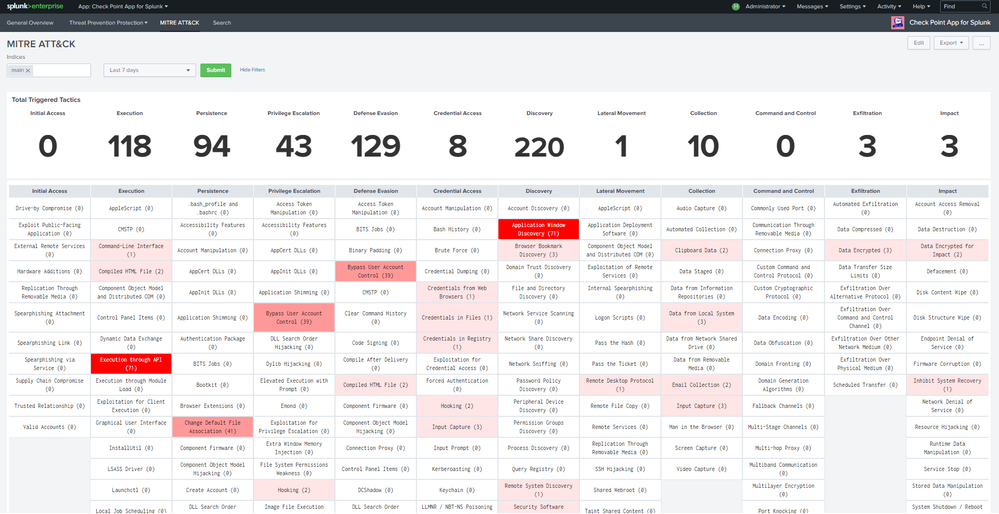Click the Discovery total 220
The width and height of the screenshot is (999, 514).
540,146
